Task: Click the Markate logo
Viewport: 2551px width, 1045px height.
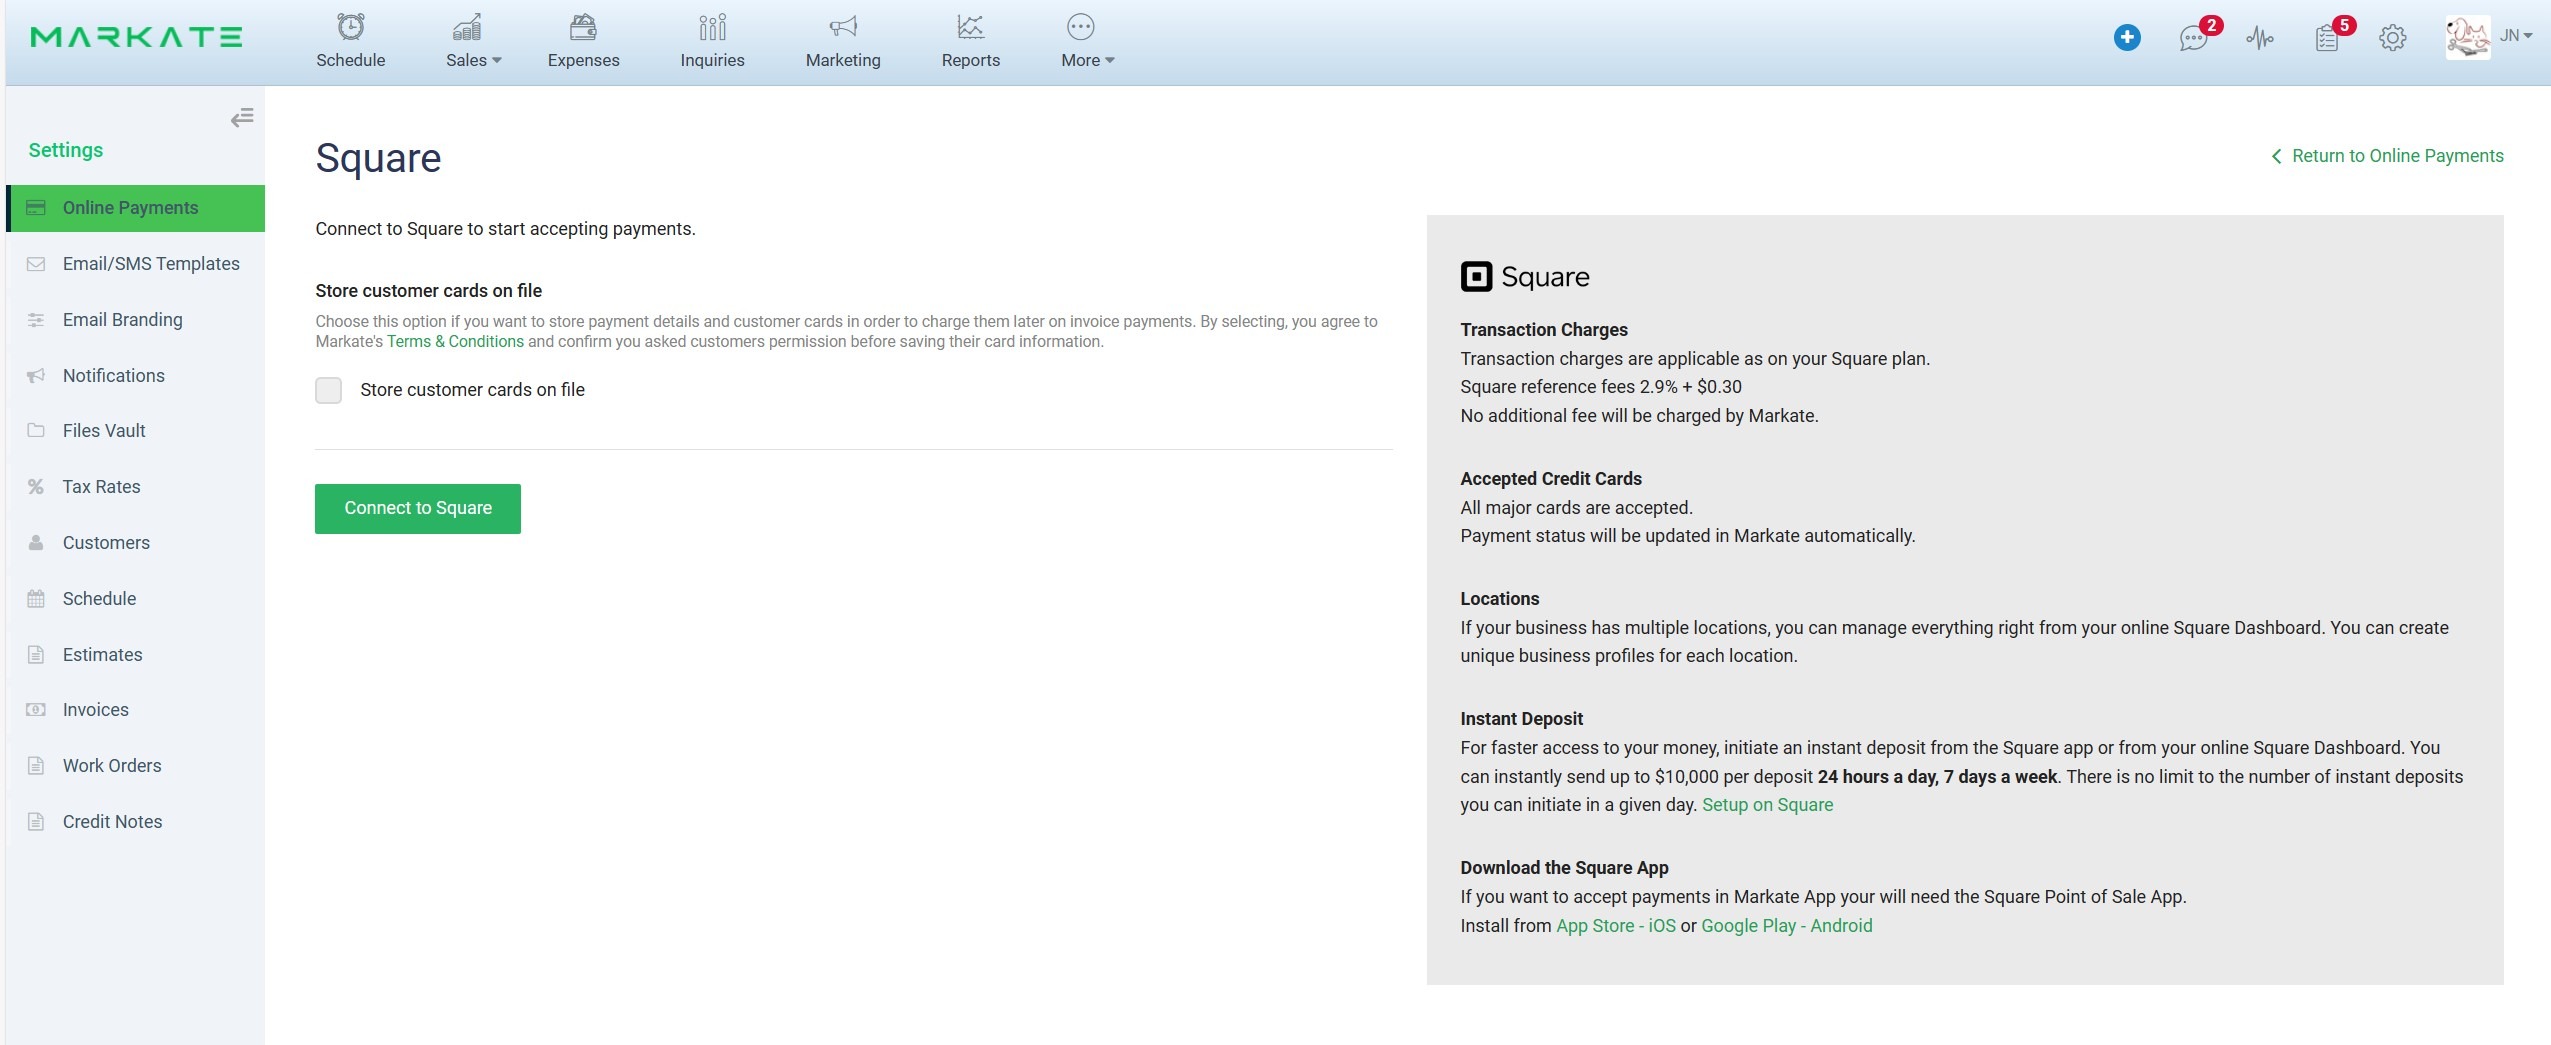Action: click(x=136, y=37)
